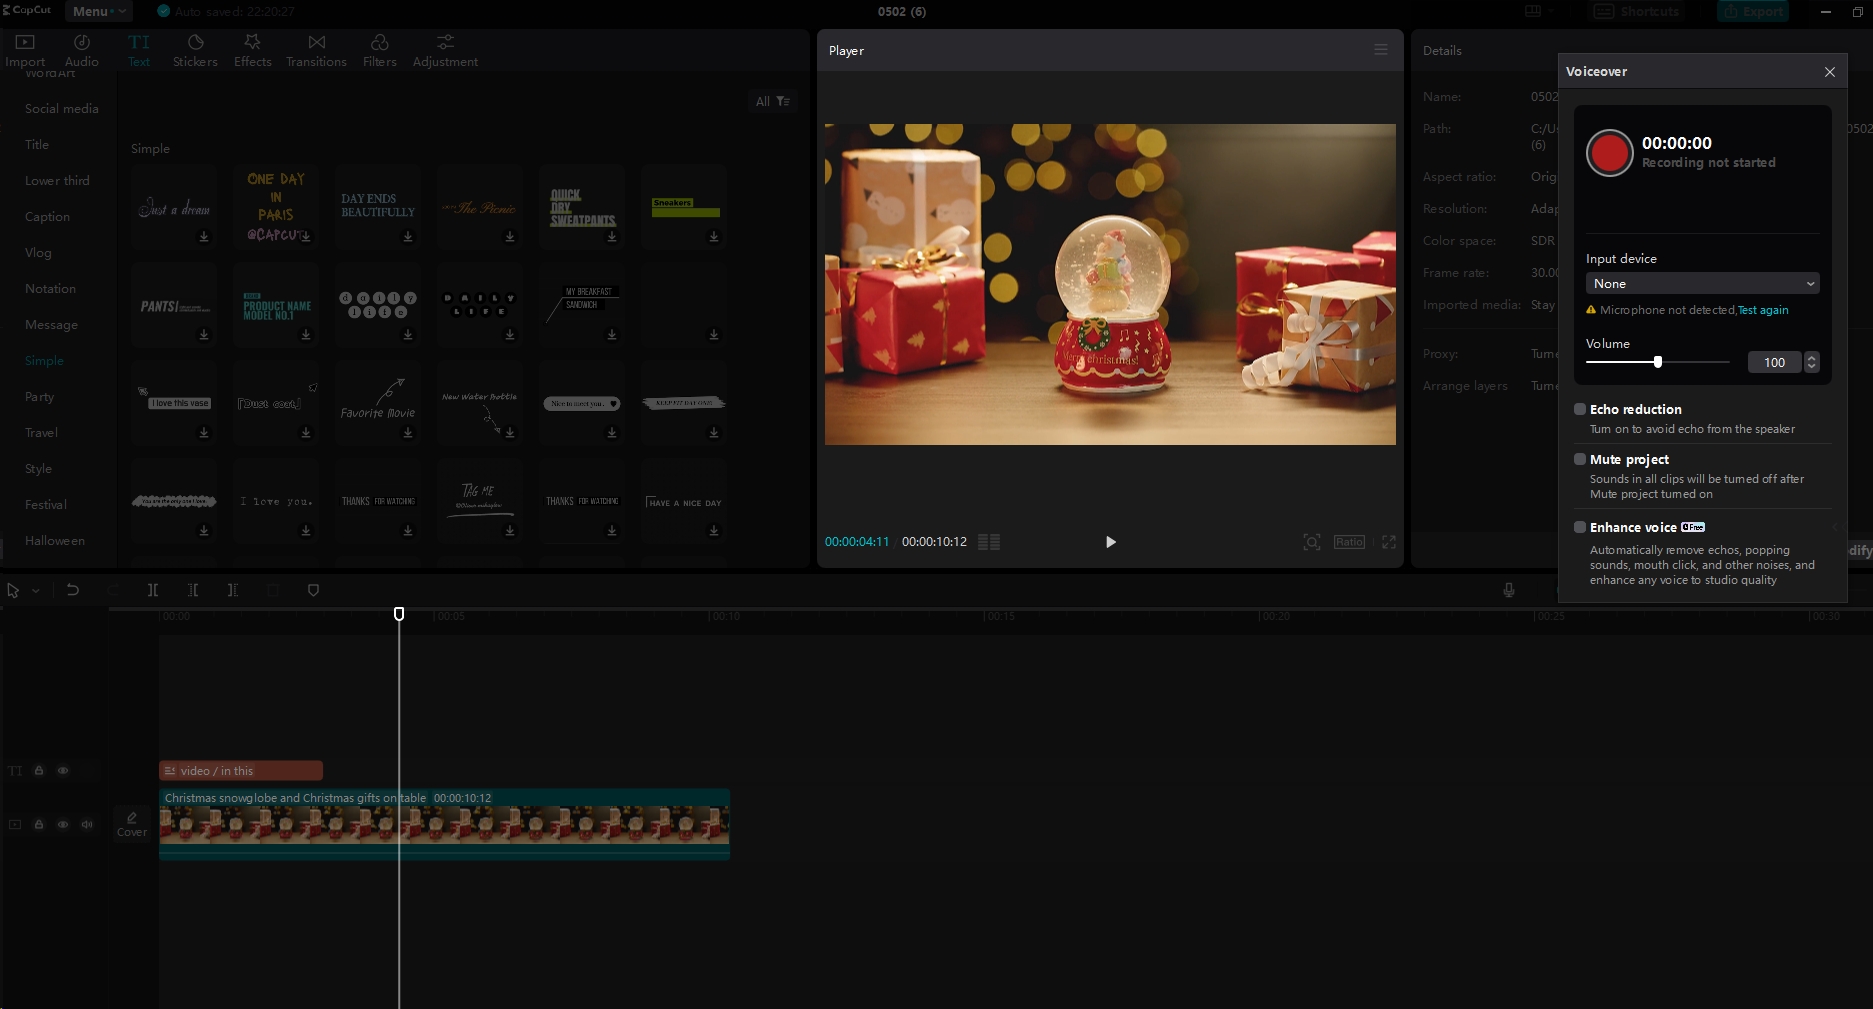Download the 'Day Ends Beautifully' text template
This screenshot has height=1009, width=1873.
coord(408,237)
